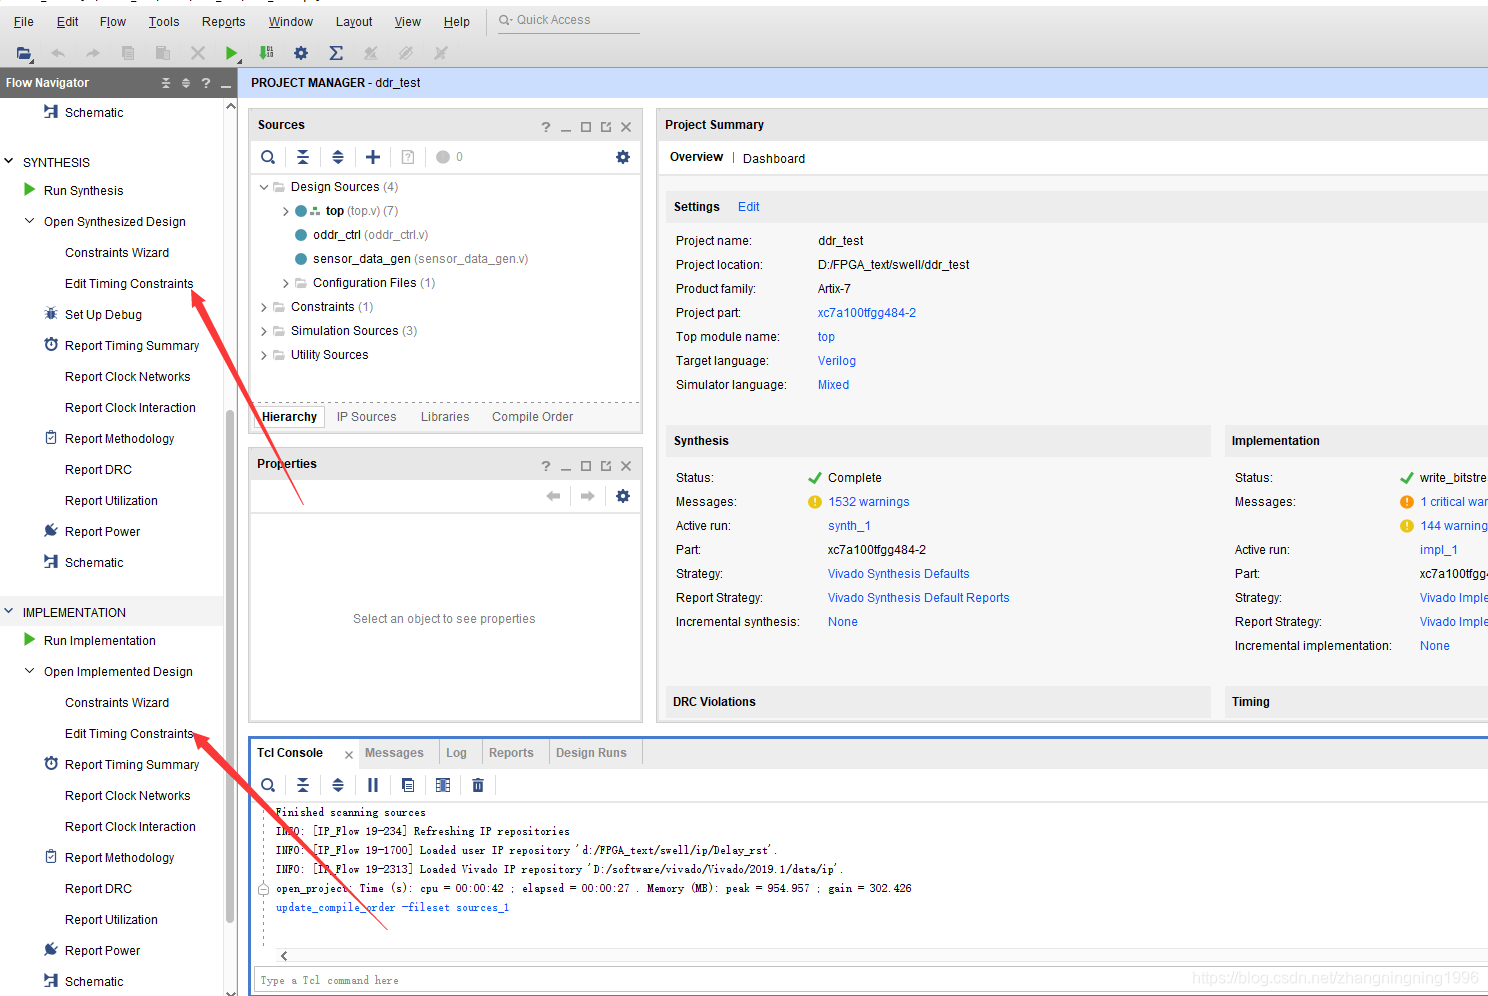This screenshot has height=996, width=1488.
Task: Switch to the Compile Order tab
Action: click(532, 417)
